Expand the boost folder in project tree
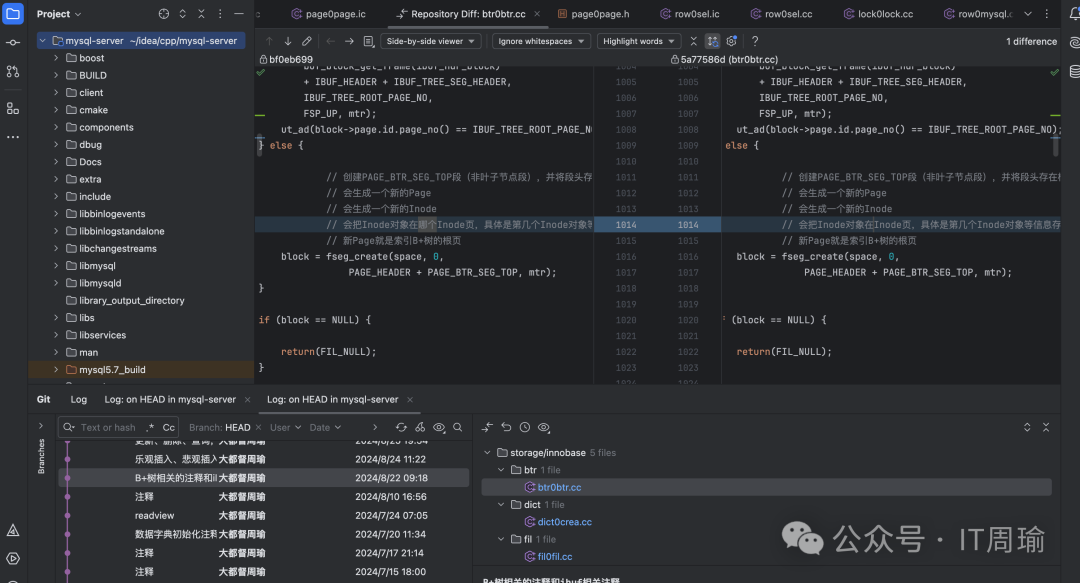This screenshot has width=1080, height=583. pyautogui.click(x=56, y=58)
